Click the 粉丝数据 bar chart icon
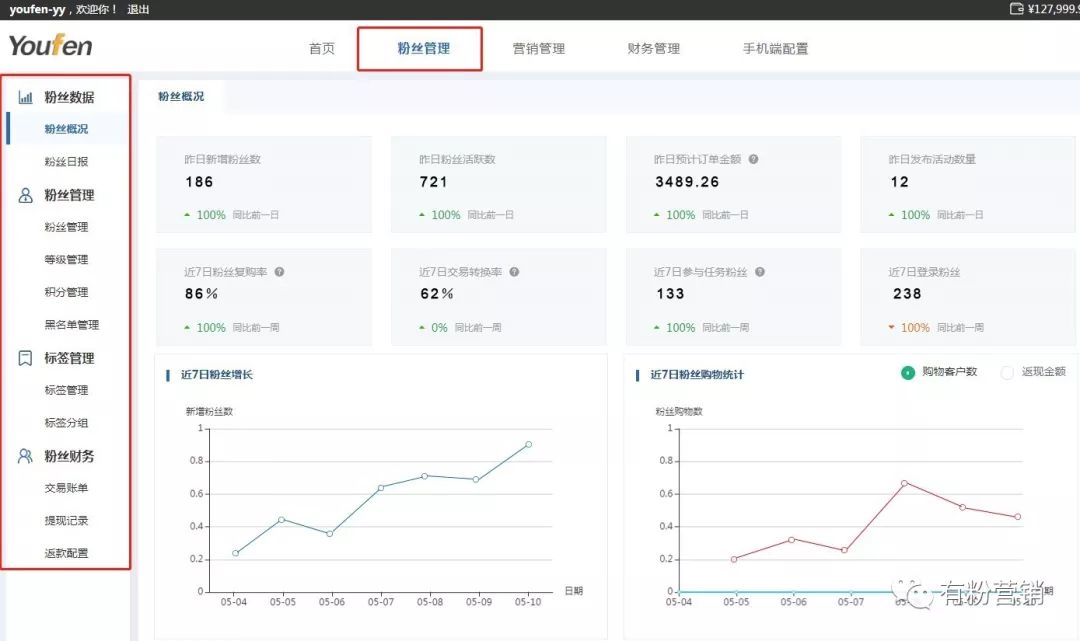Viewport: 1080px width, 641px height. [x=26, y=97]
